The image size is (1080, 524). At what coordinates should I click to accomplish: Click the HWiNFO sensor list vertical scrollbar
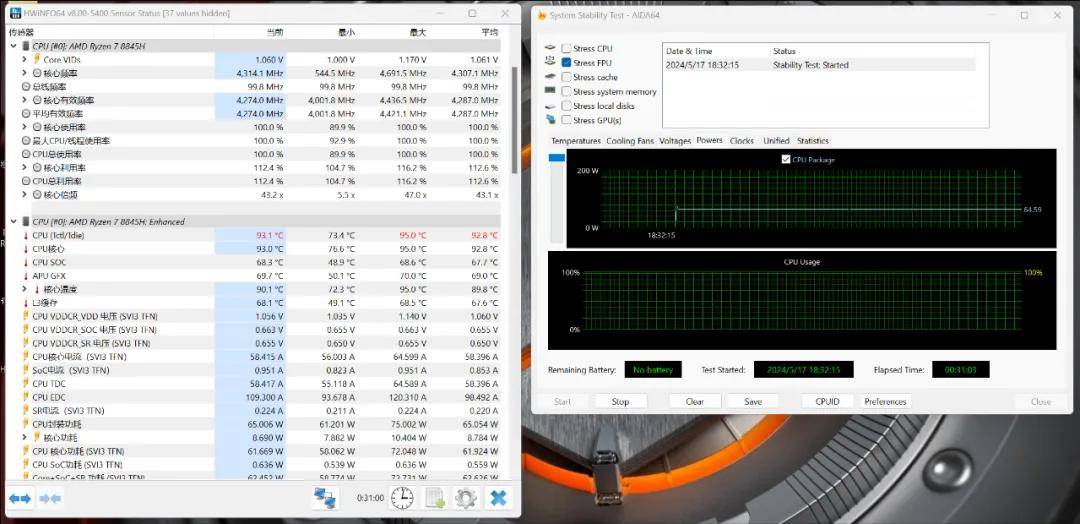click(x=516, y=120)
